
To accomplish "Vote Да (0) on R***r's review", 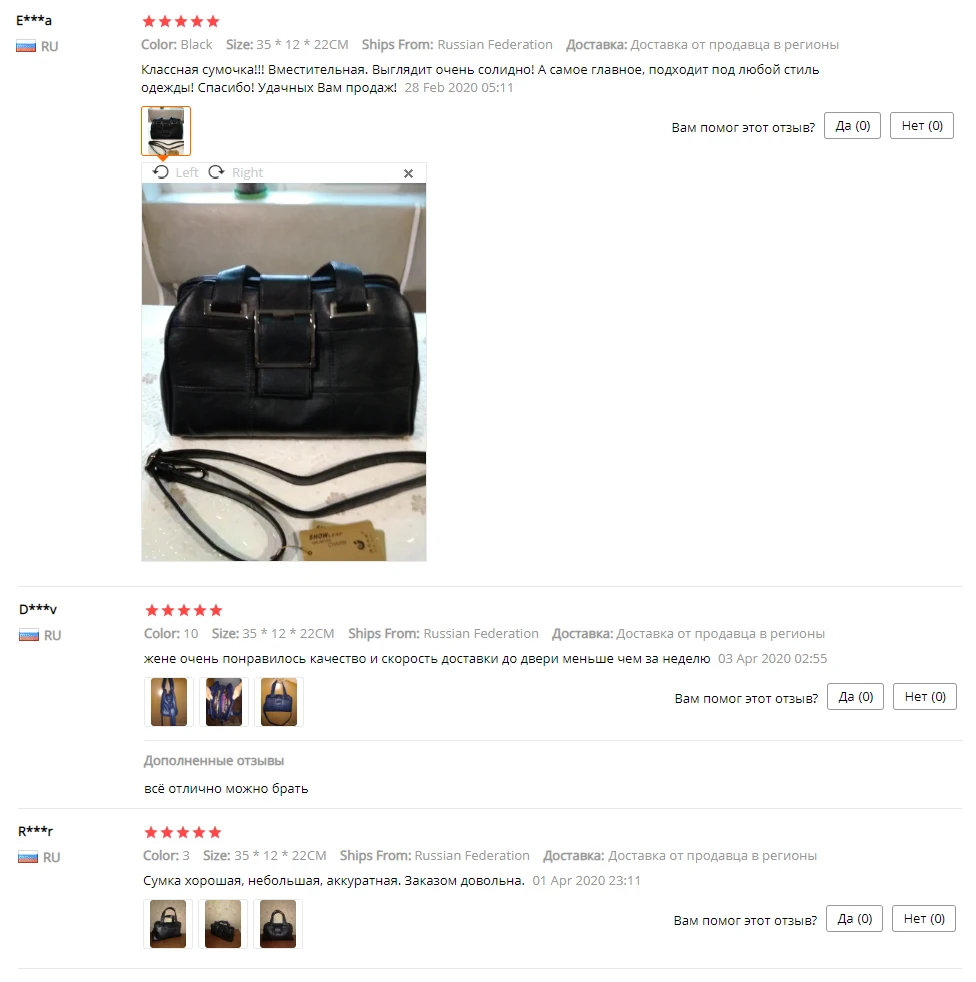I will 854,919.
